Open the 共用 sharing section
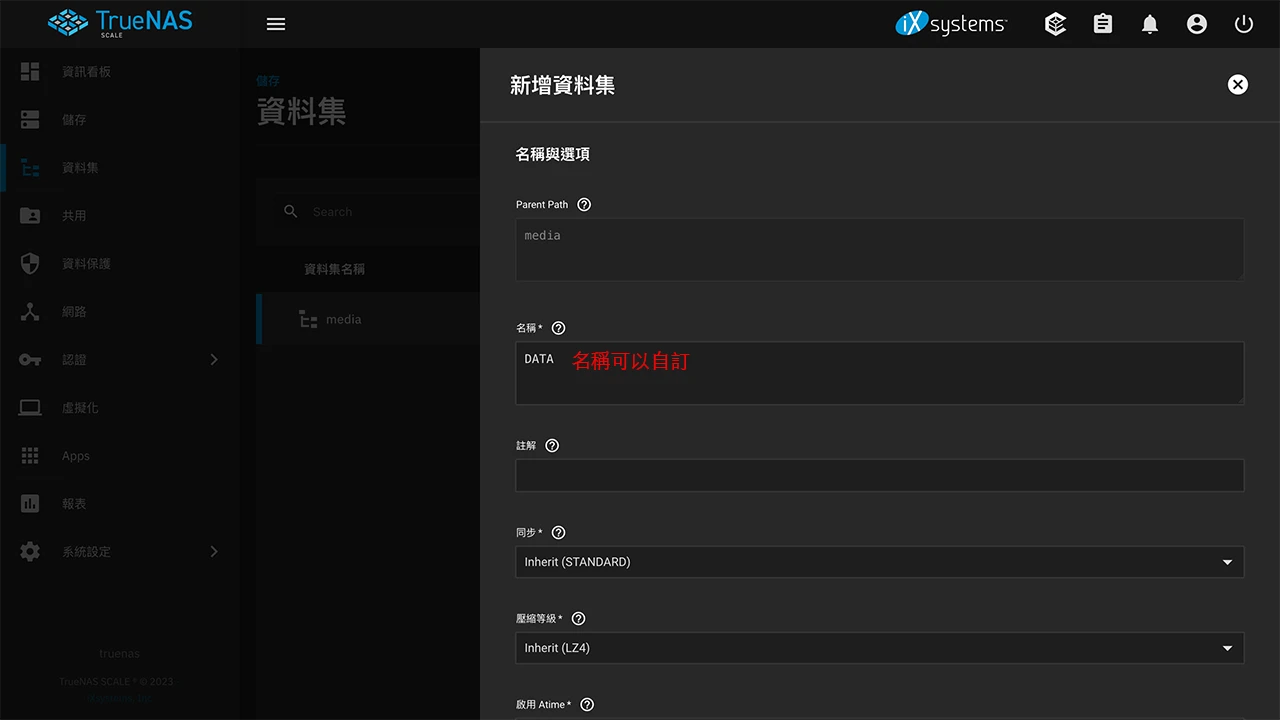This screenshot has height=720, width=1280. (x=74, y=215)
